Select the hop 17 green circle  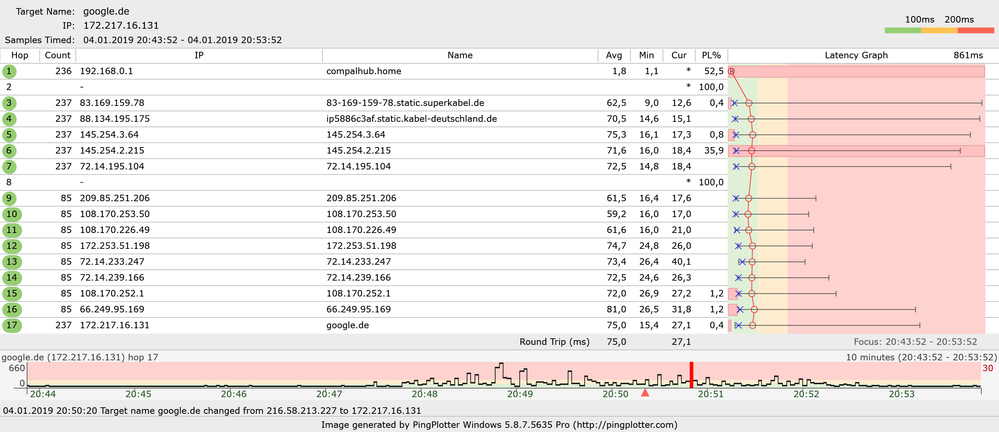click(x=12, y=325)
